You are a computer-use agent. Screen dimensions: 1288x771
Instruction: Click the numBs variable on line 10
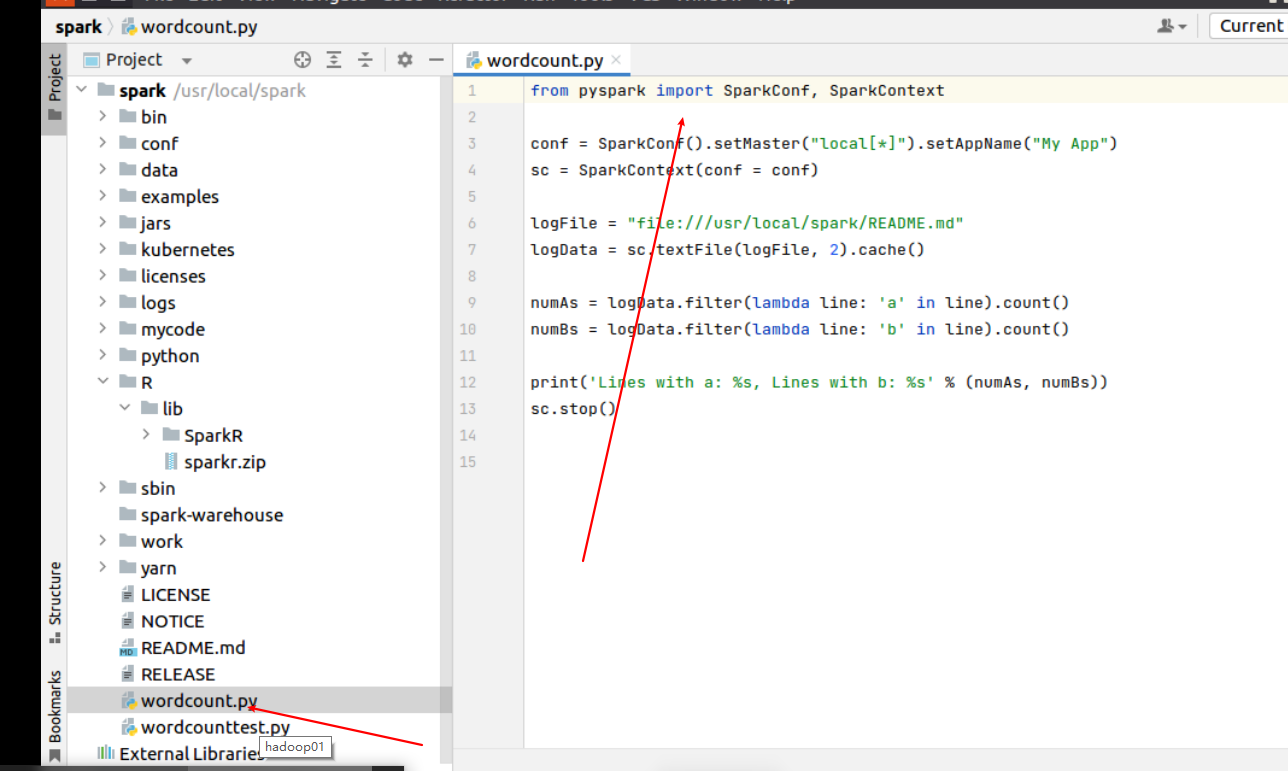554,329
